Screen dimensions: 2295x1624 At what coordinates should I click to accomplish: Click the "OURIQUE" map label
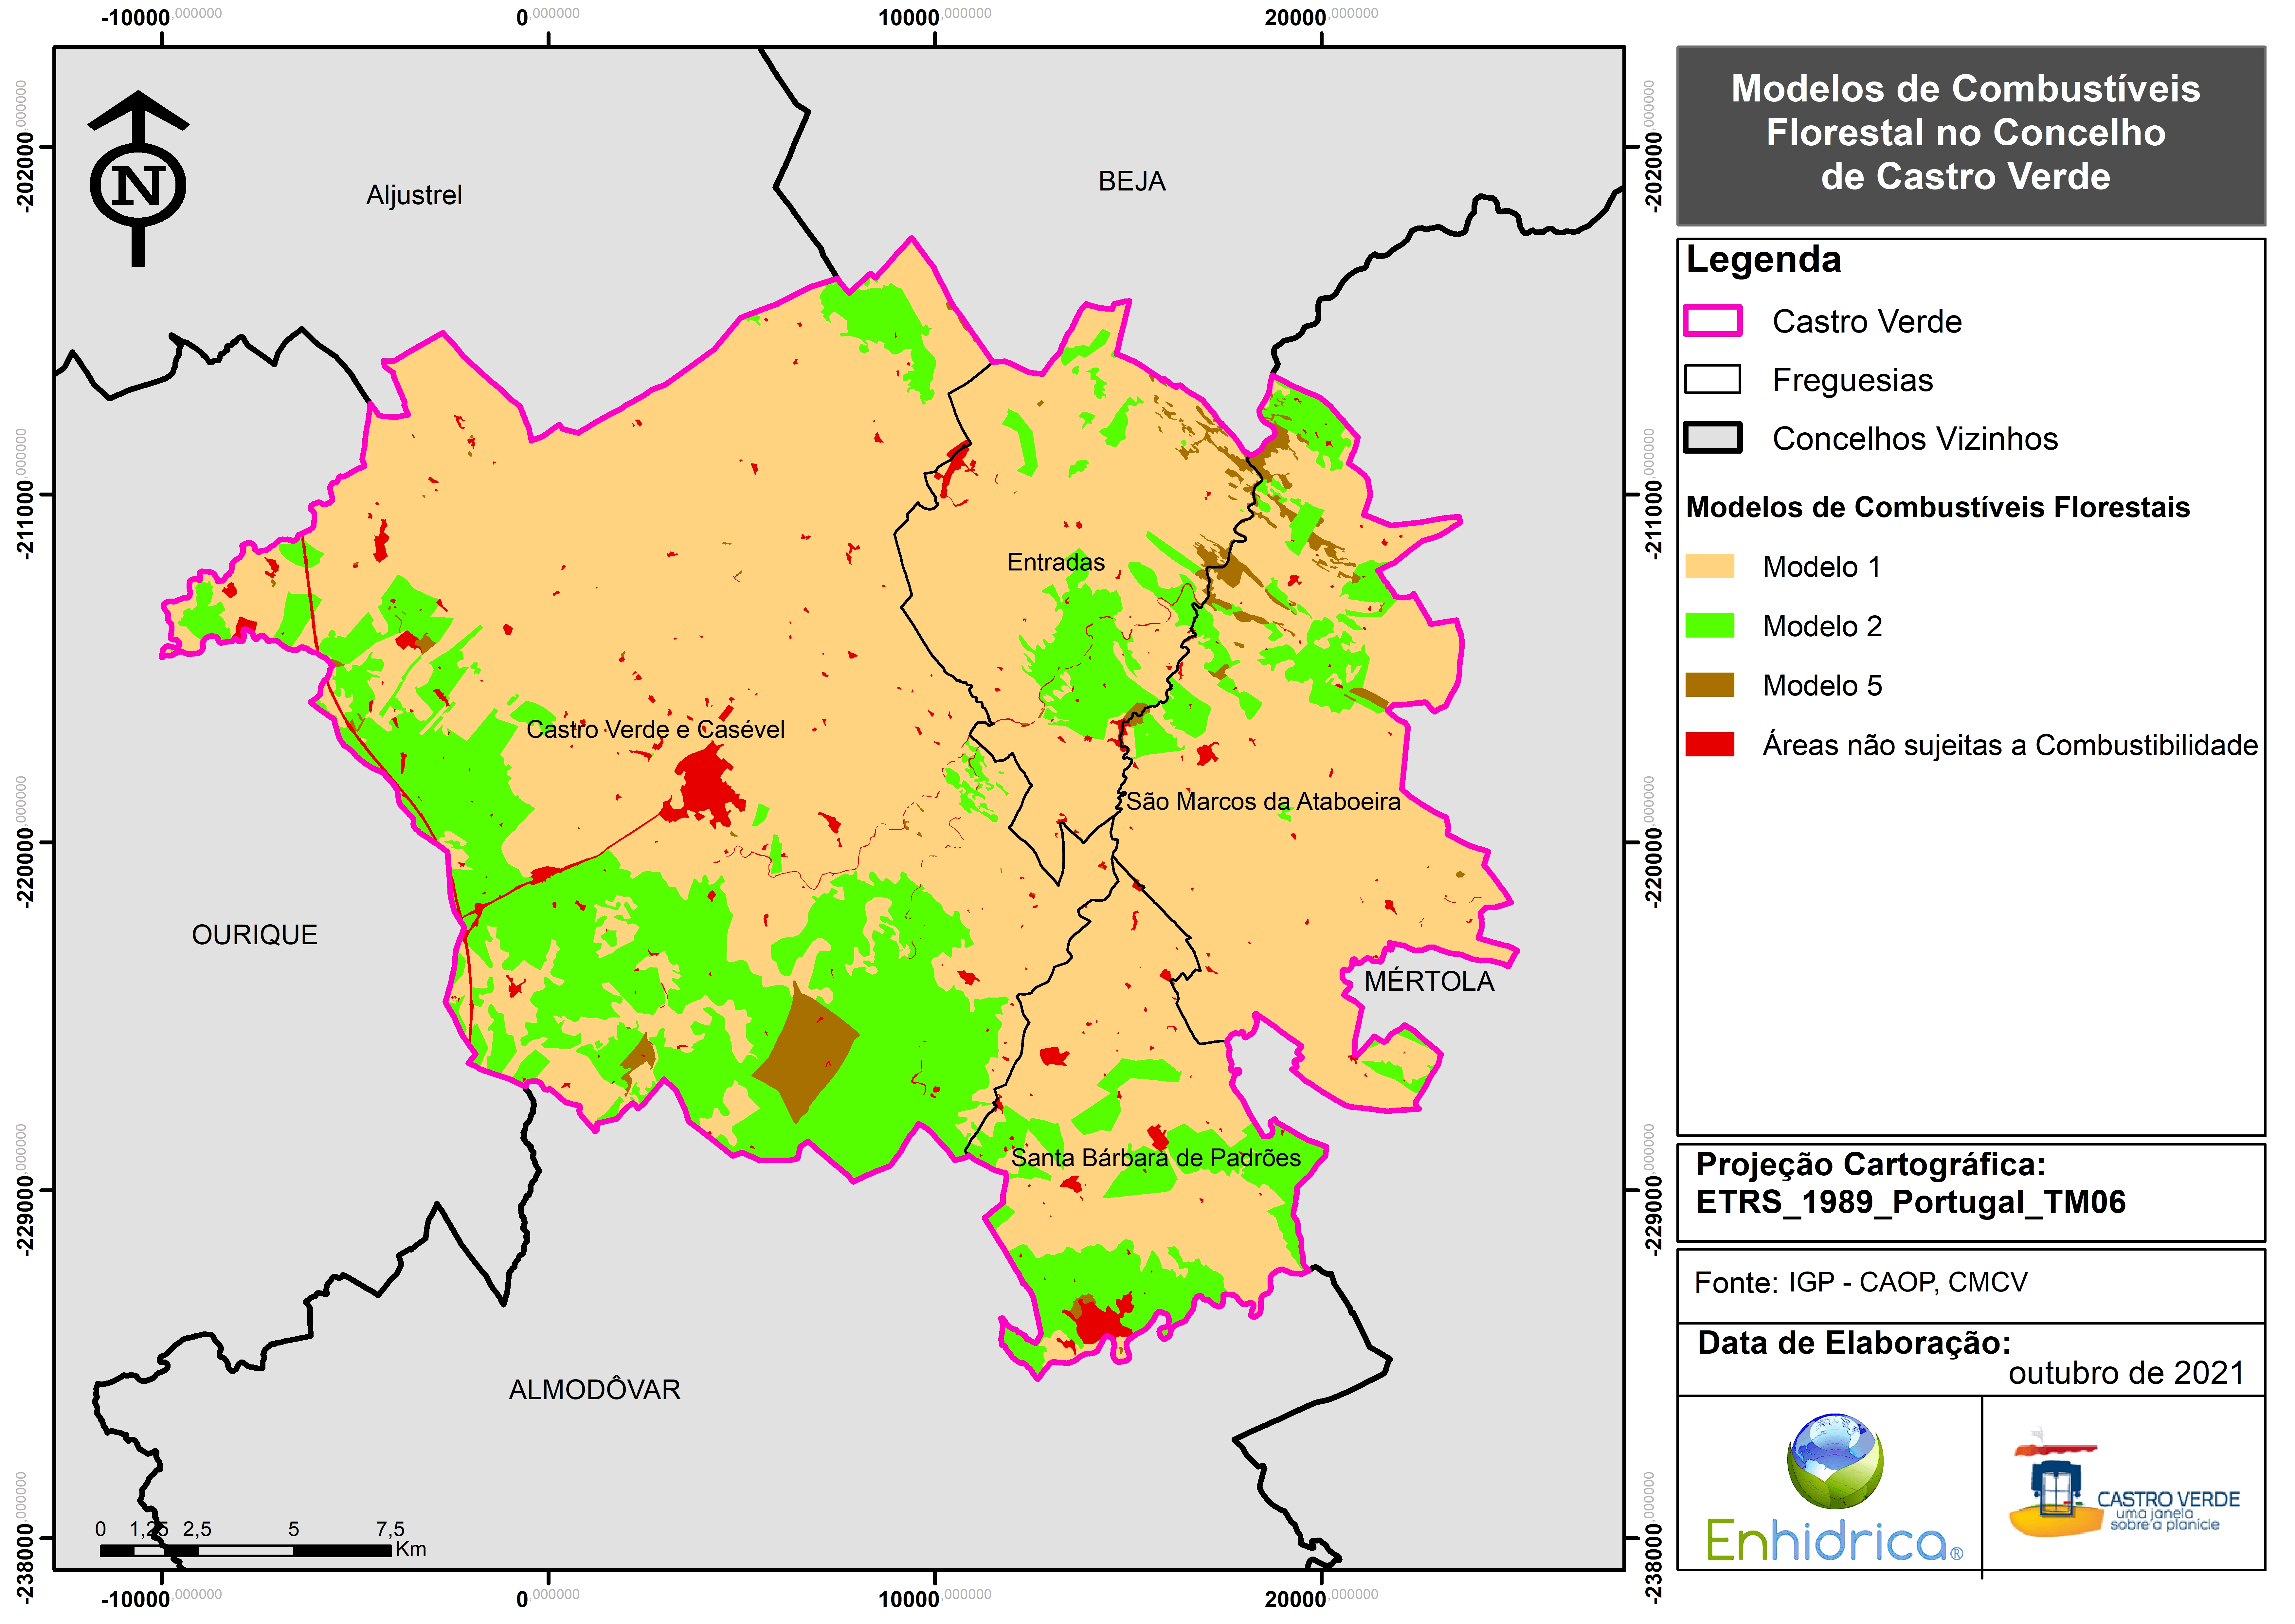click(x=255, y=935)
